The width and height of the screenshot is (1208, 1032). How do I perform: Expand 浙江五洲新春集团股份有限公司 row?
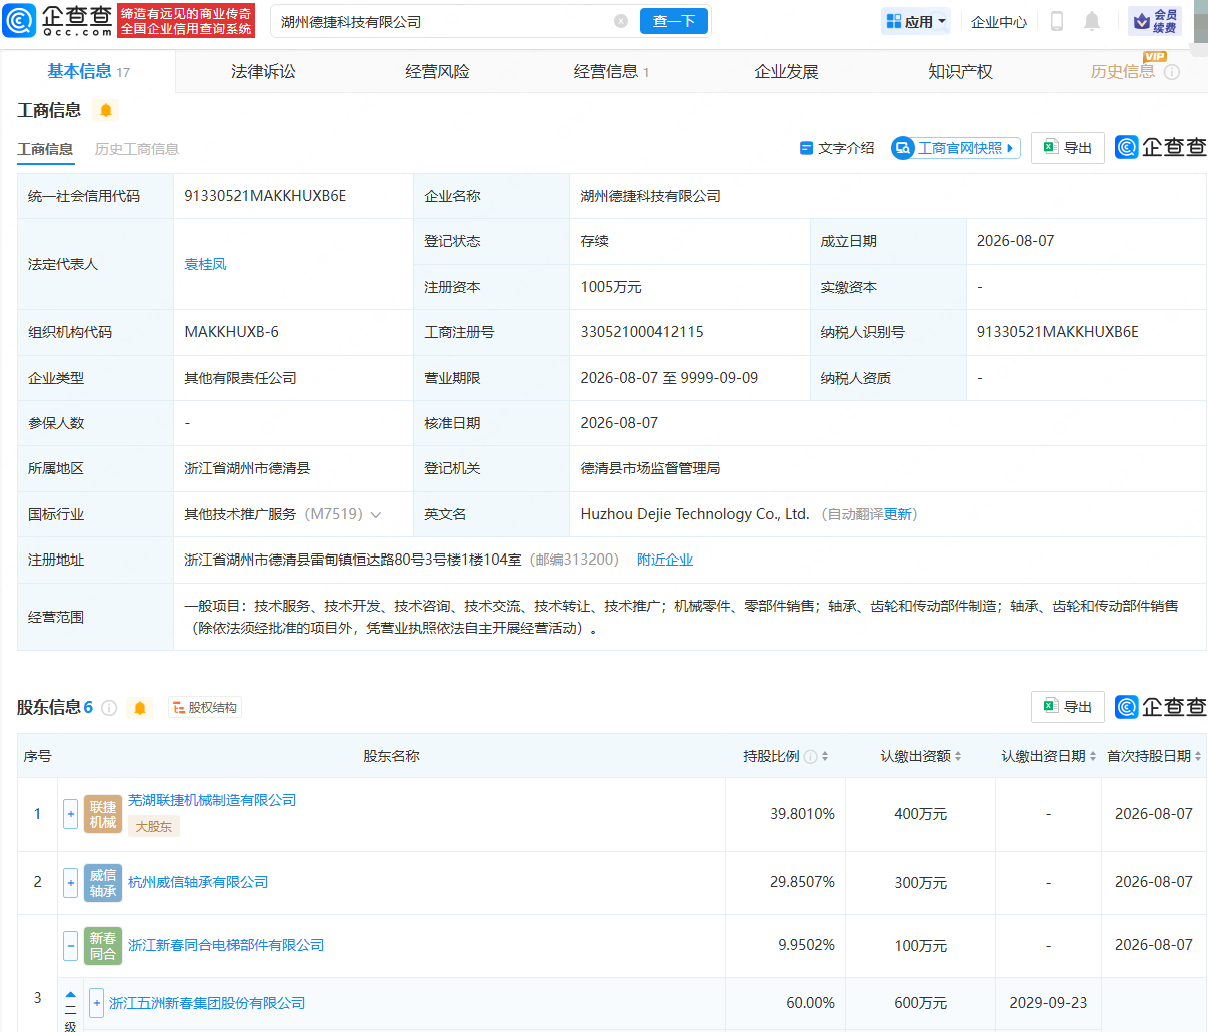pos(96,1002)
